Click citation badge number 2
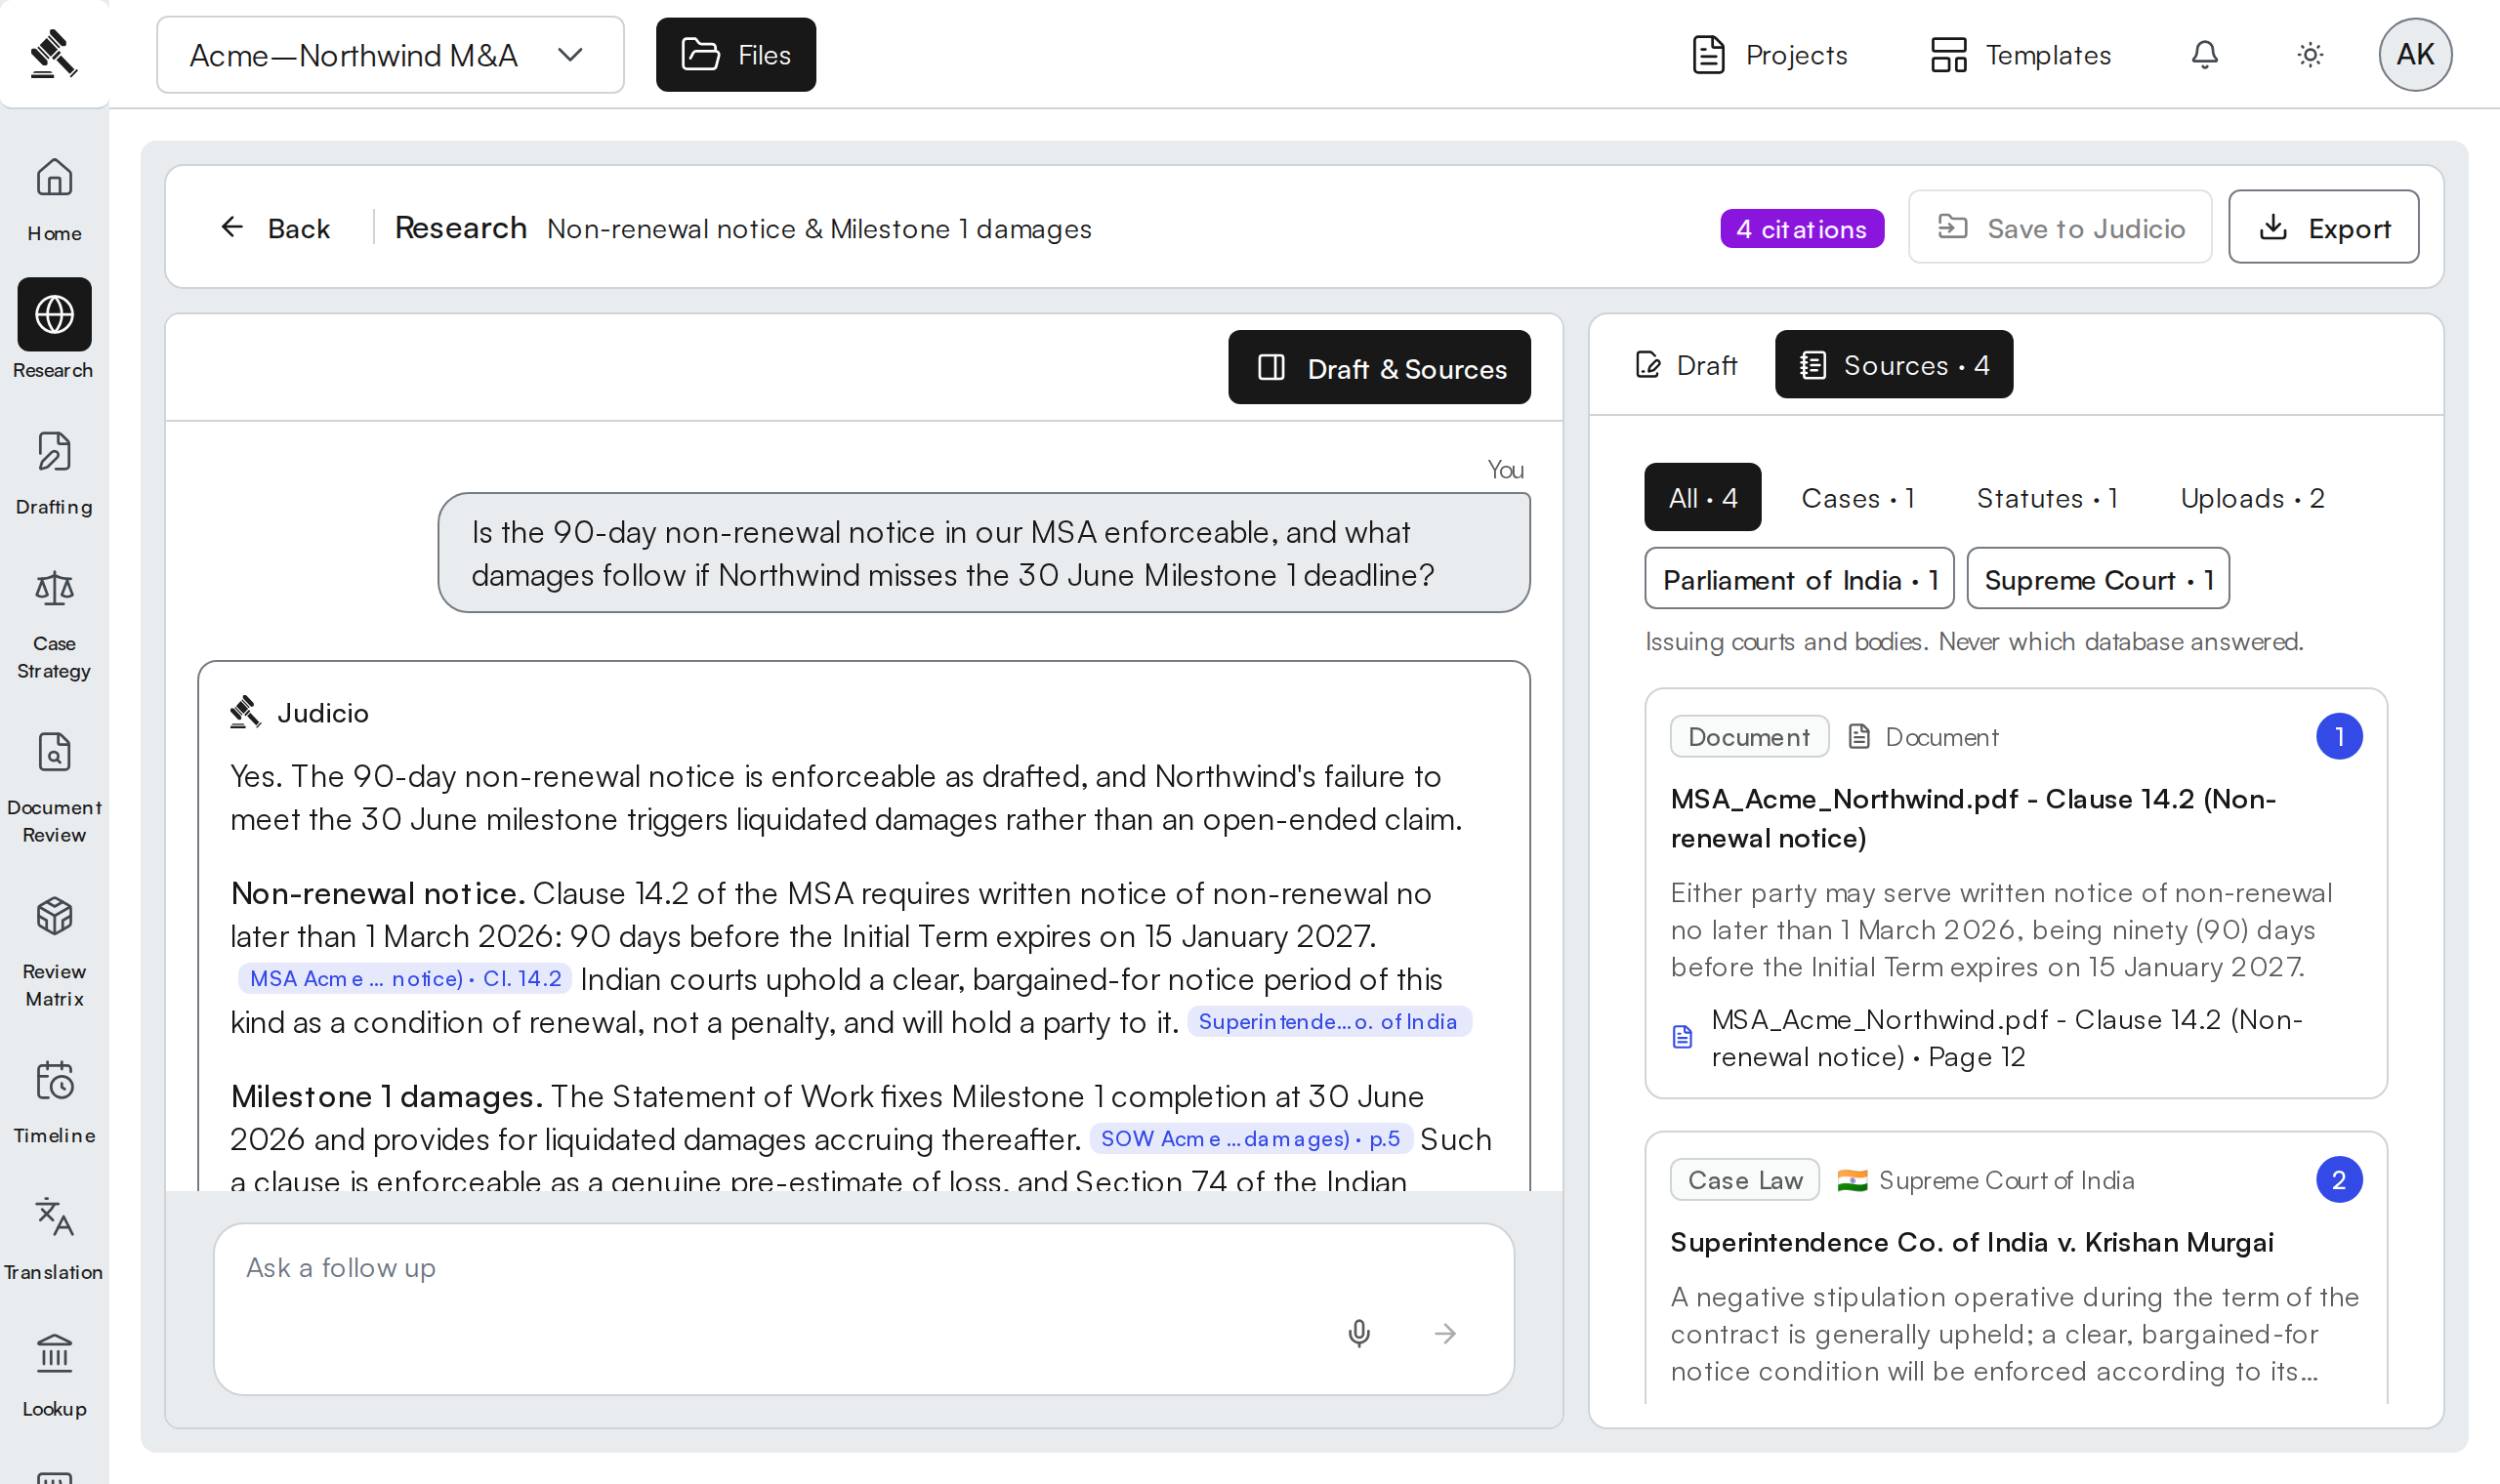This screenshot has width=2500, height=1484. pyautogui.click(x=2339, y=1180)
